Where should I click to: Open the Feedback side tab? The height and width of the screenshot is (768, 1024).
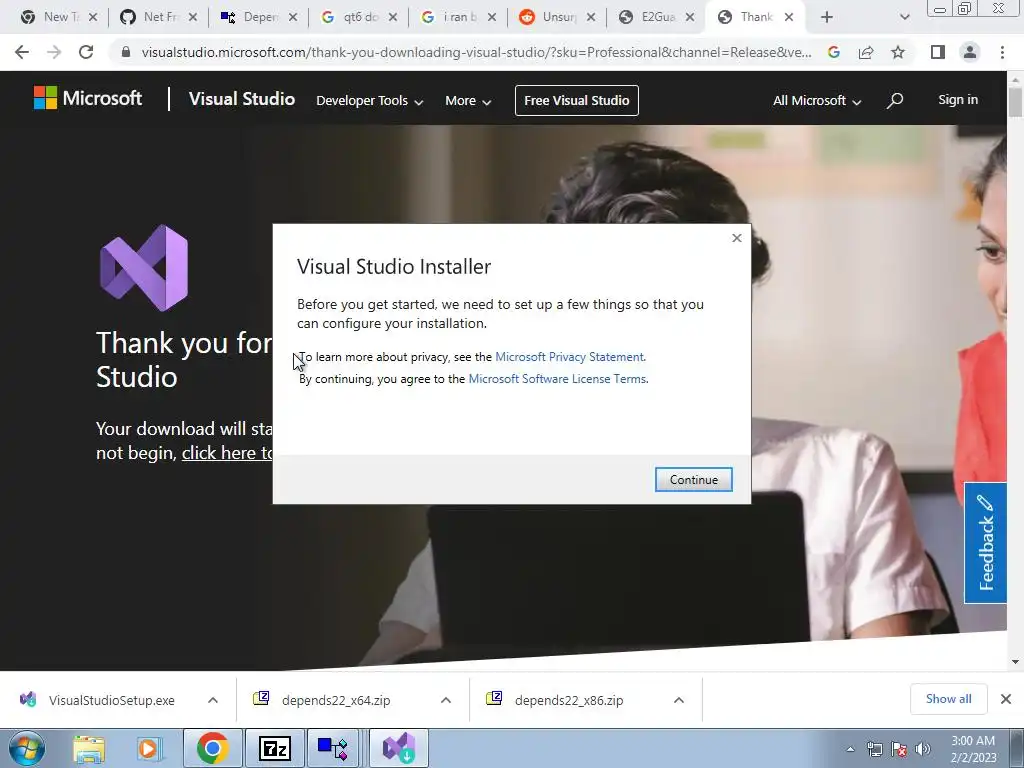pyautogui.click(x=985, y=543)
